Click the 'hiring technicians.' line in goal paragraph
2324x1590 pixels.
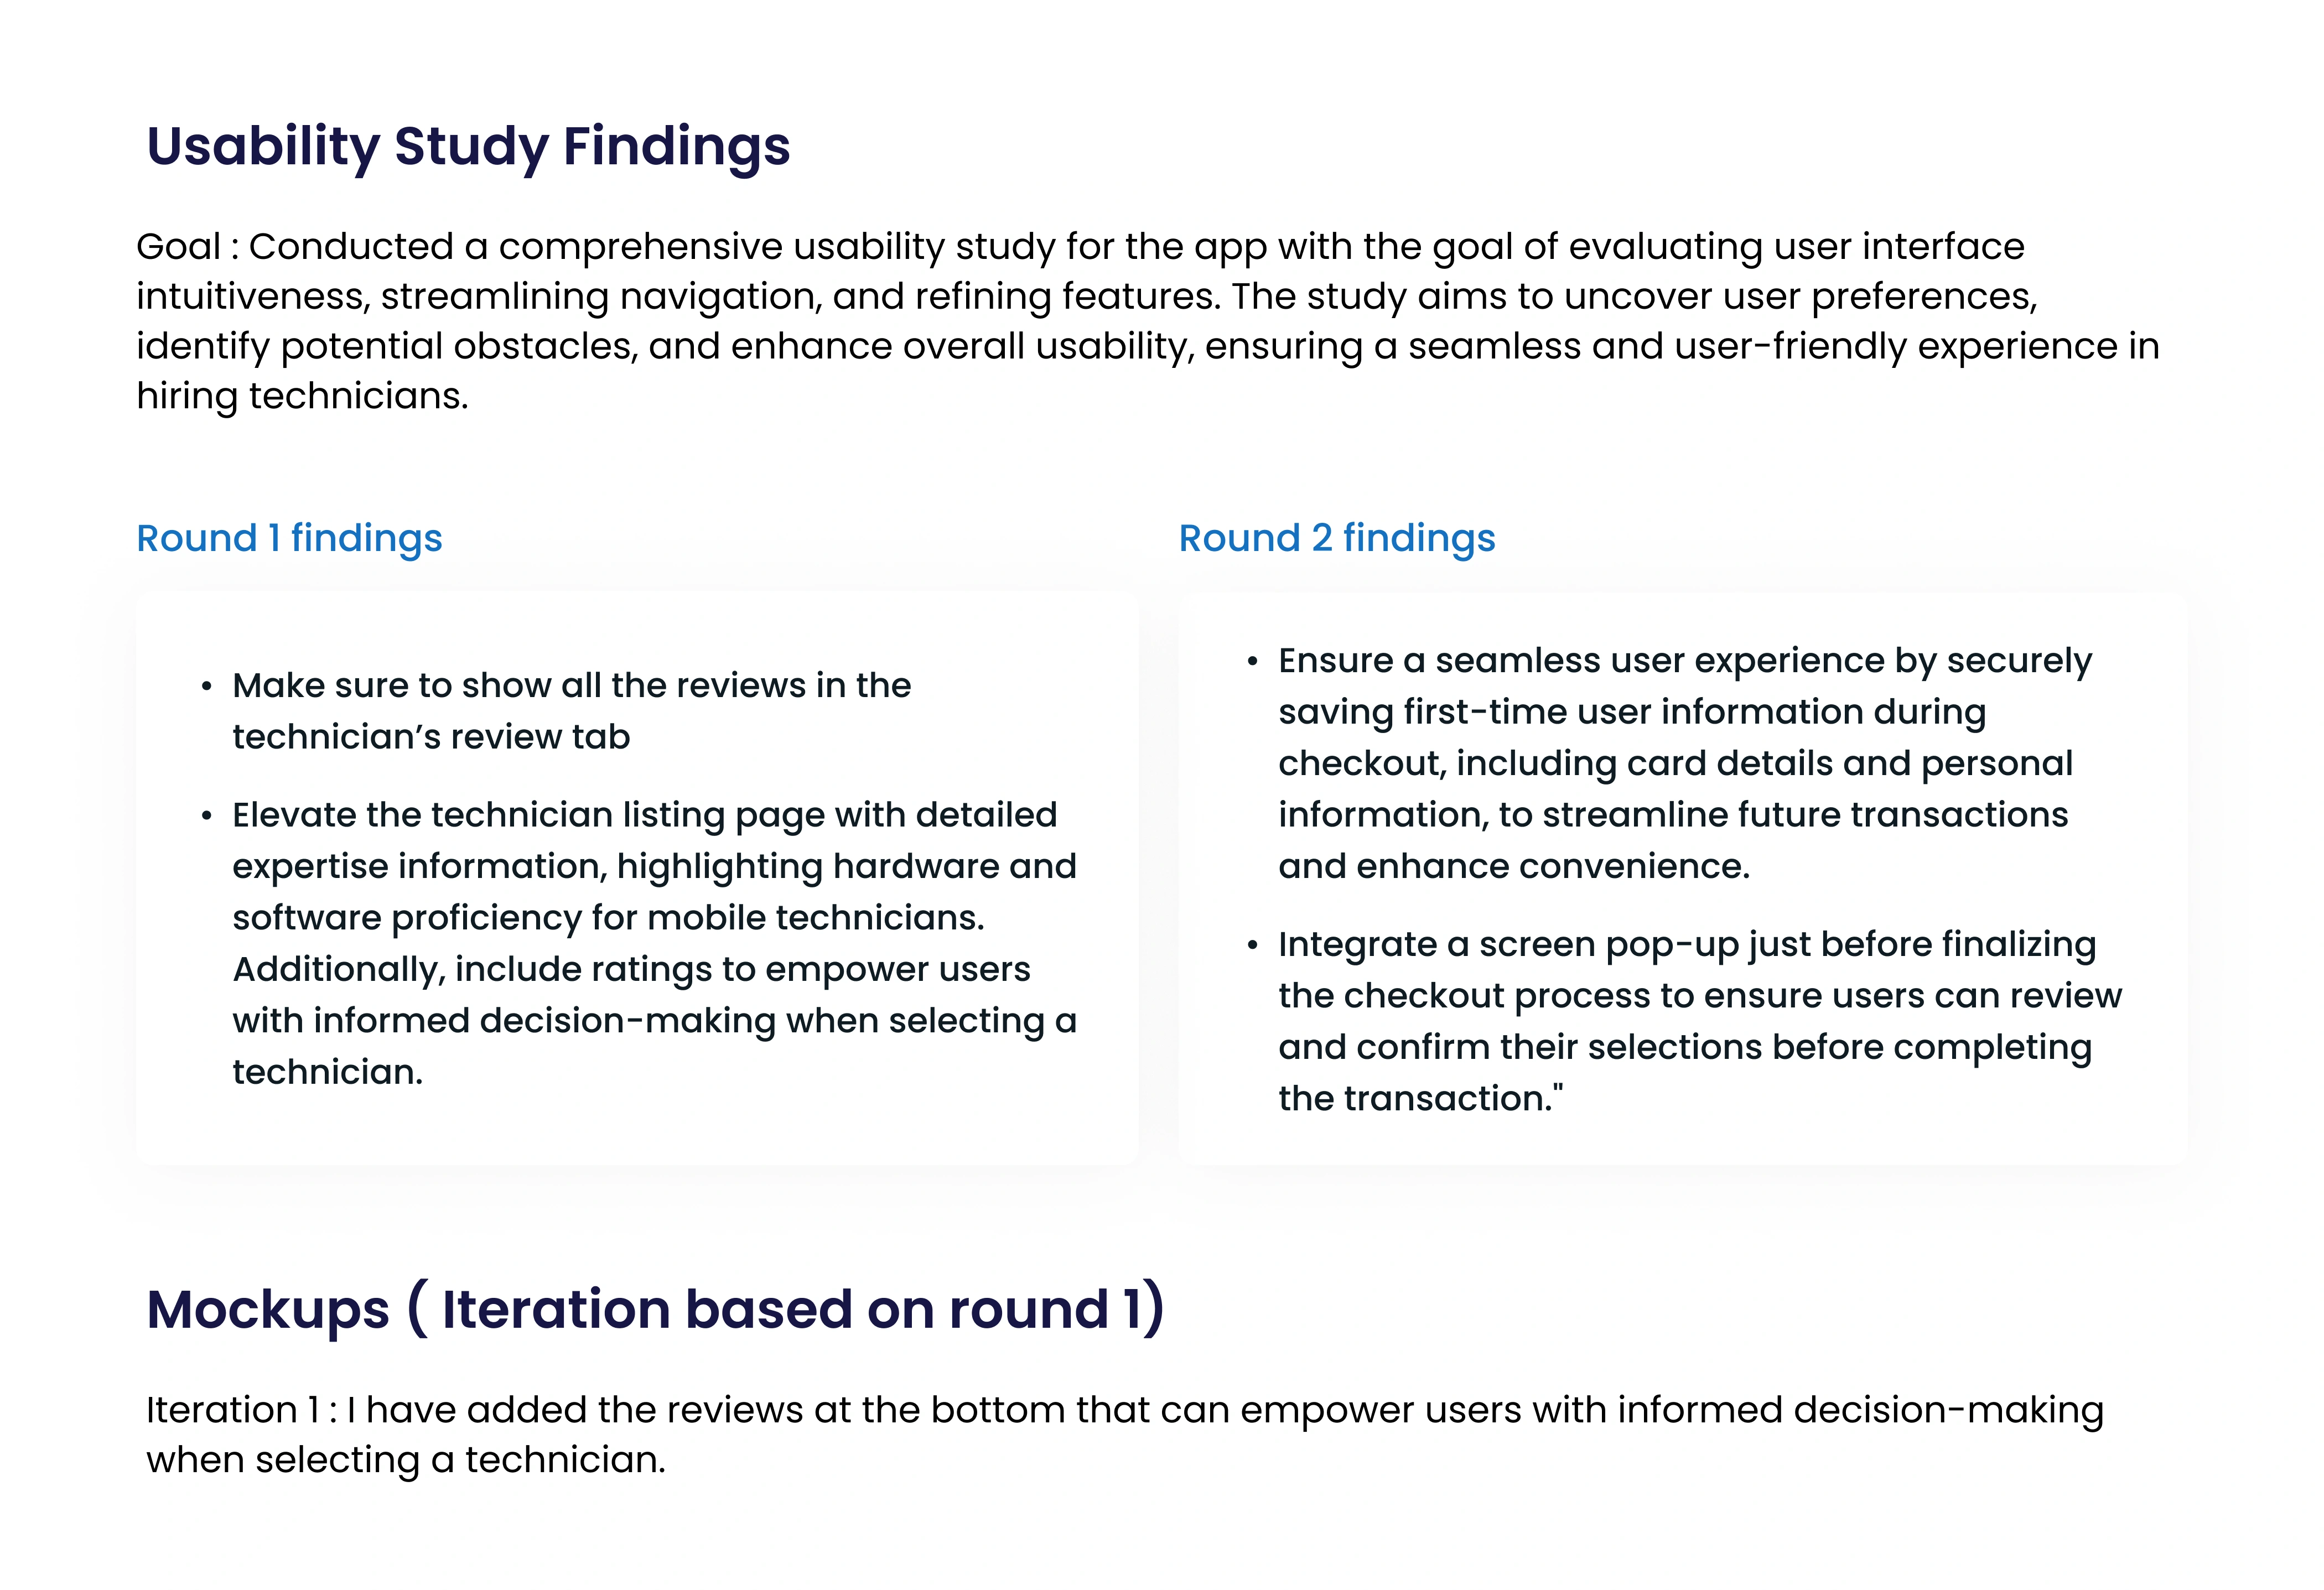pos(302,396)
